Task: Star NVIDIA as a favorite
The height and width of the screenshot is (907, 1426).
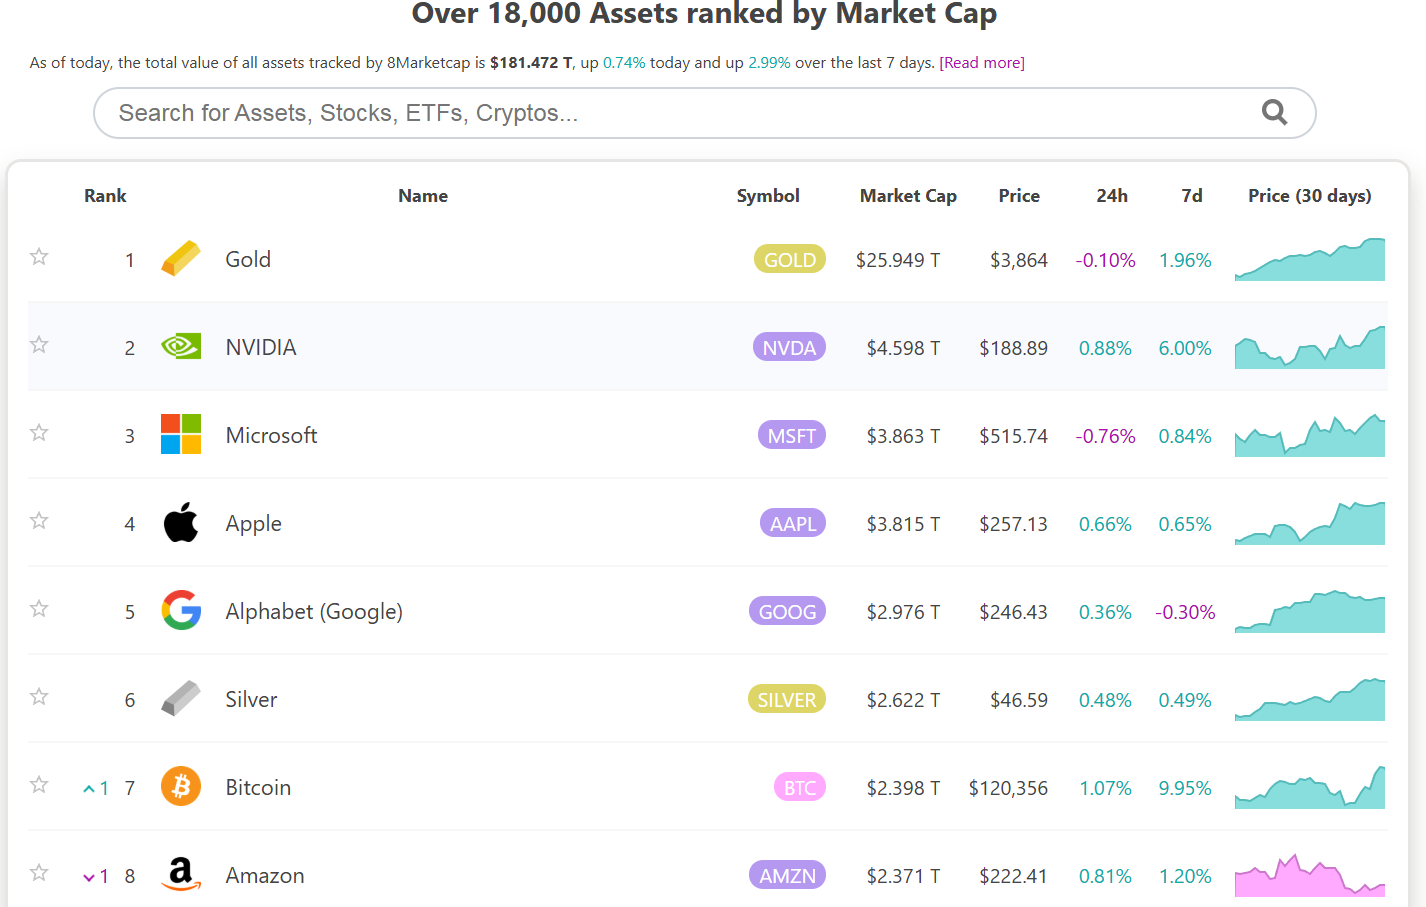Action: click(39, 345)
